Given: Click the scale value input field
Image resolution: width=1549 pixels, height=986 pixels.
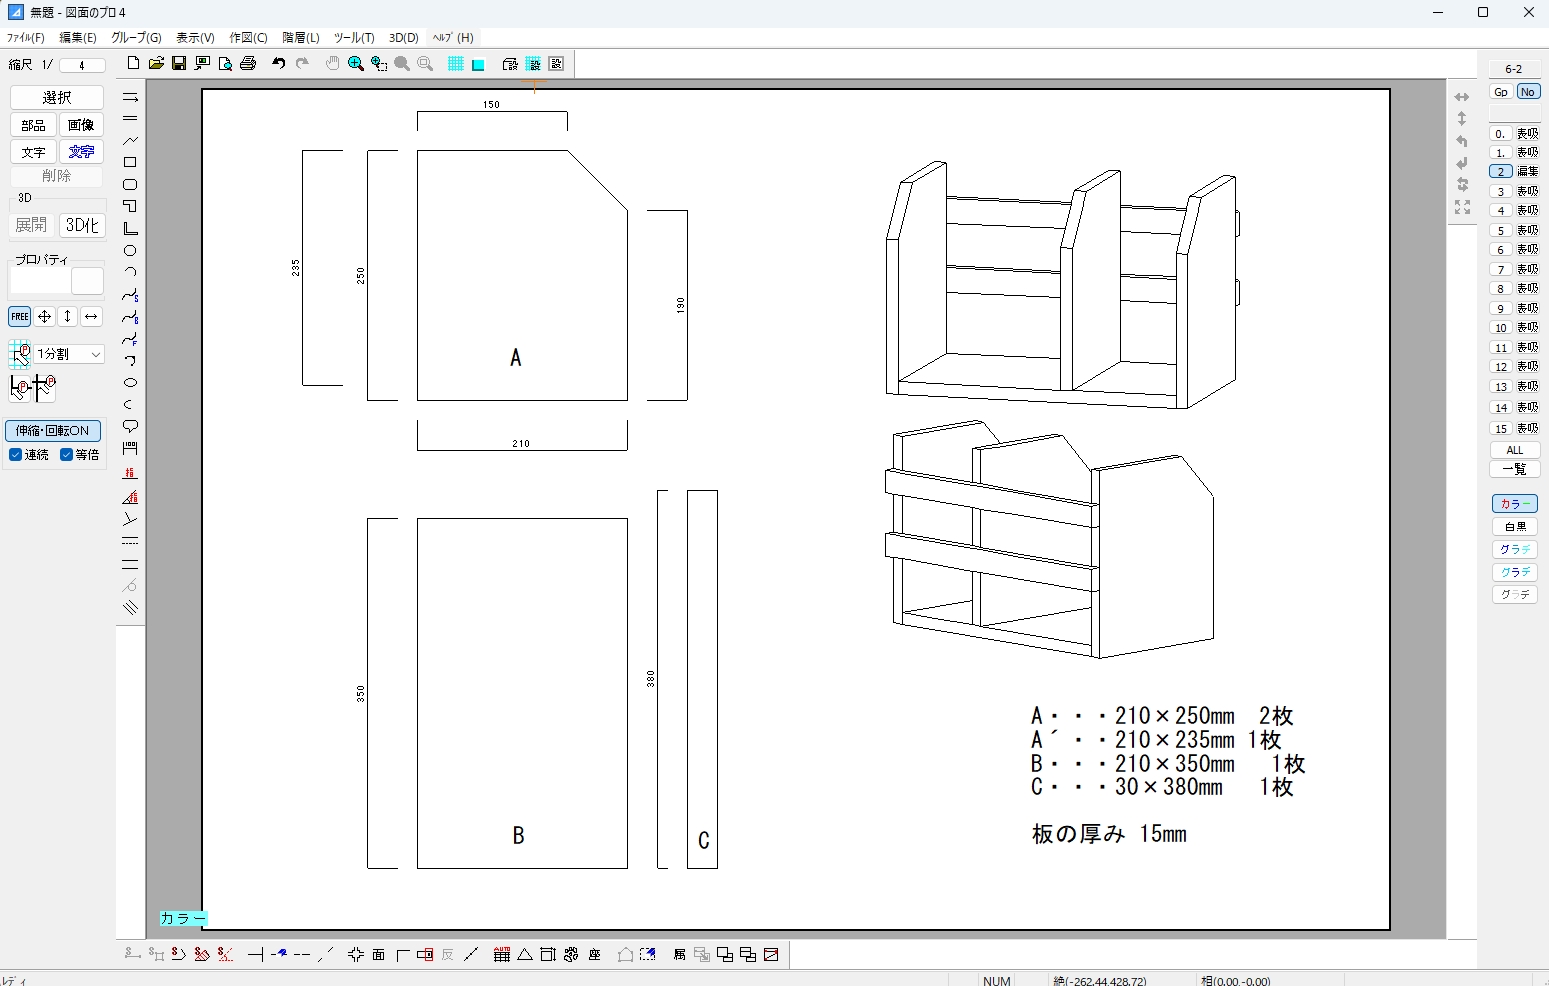Looking at the screenshot, I should [82, 65].
